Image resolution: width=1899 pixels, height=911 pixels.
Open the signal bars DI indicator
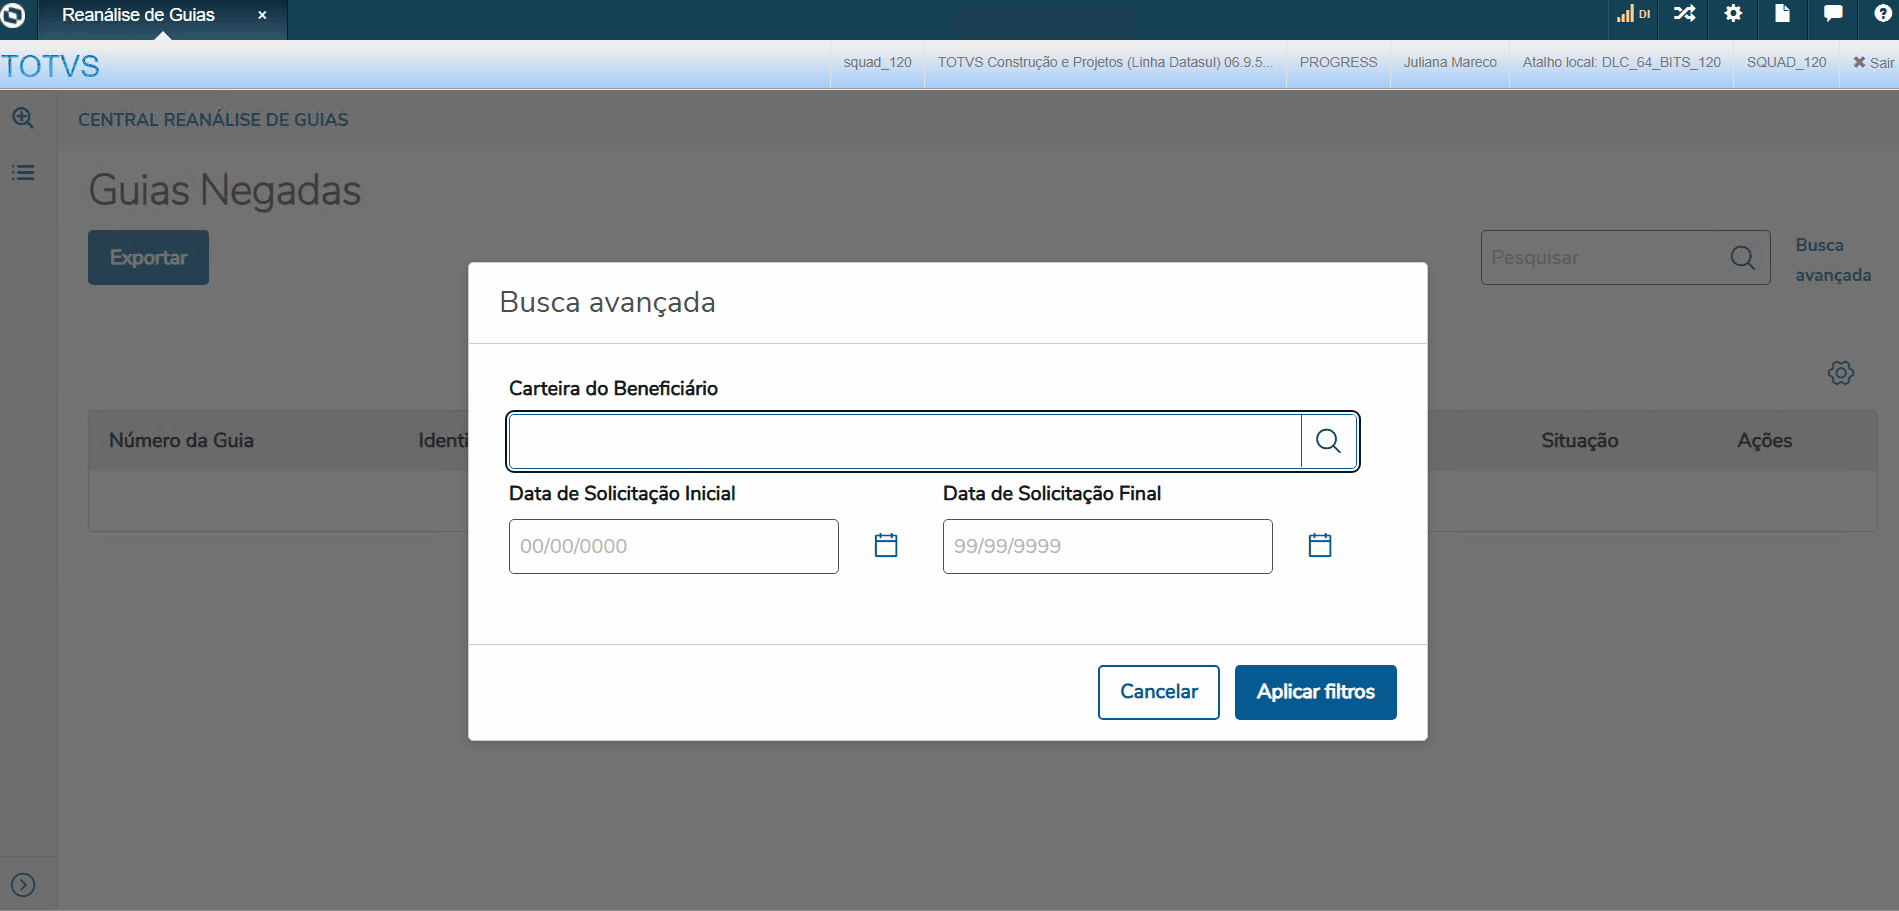(x=1633, y=14)
